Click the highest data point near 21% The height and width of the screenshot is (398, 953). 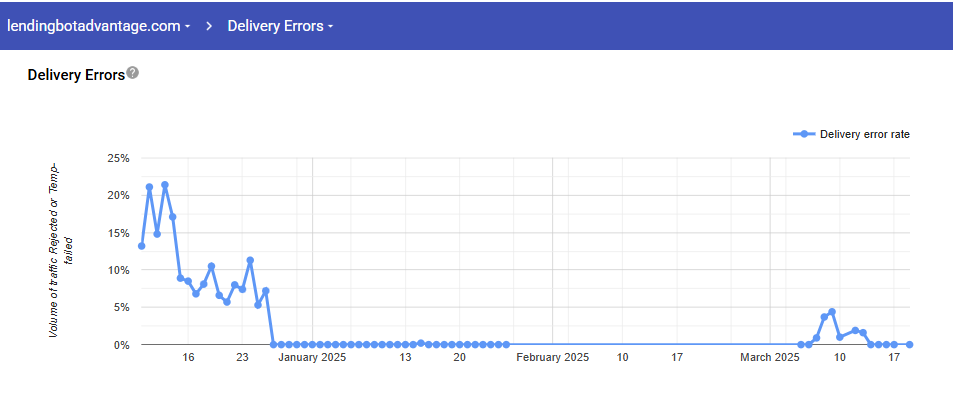[165, 185]
